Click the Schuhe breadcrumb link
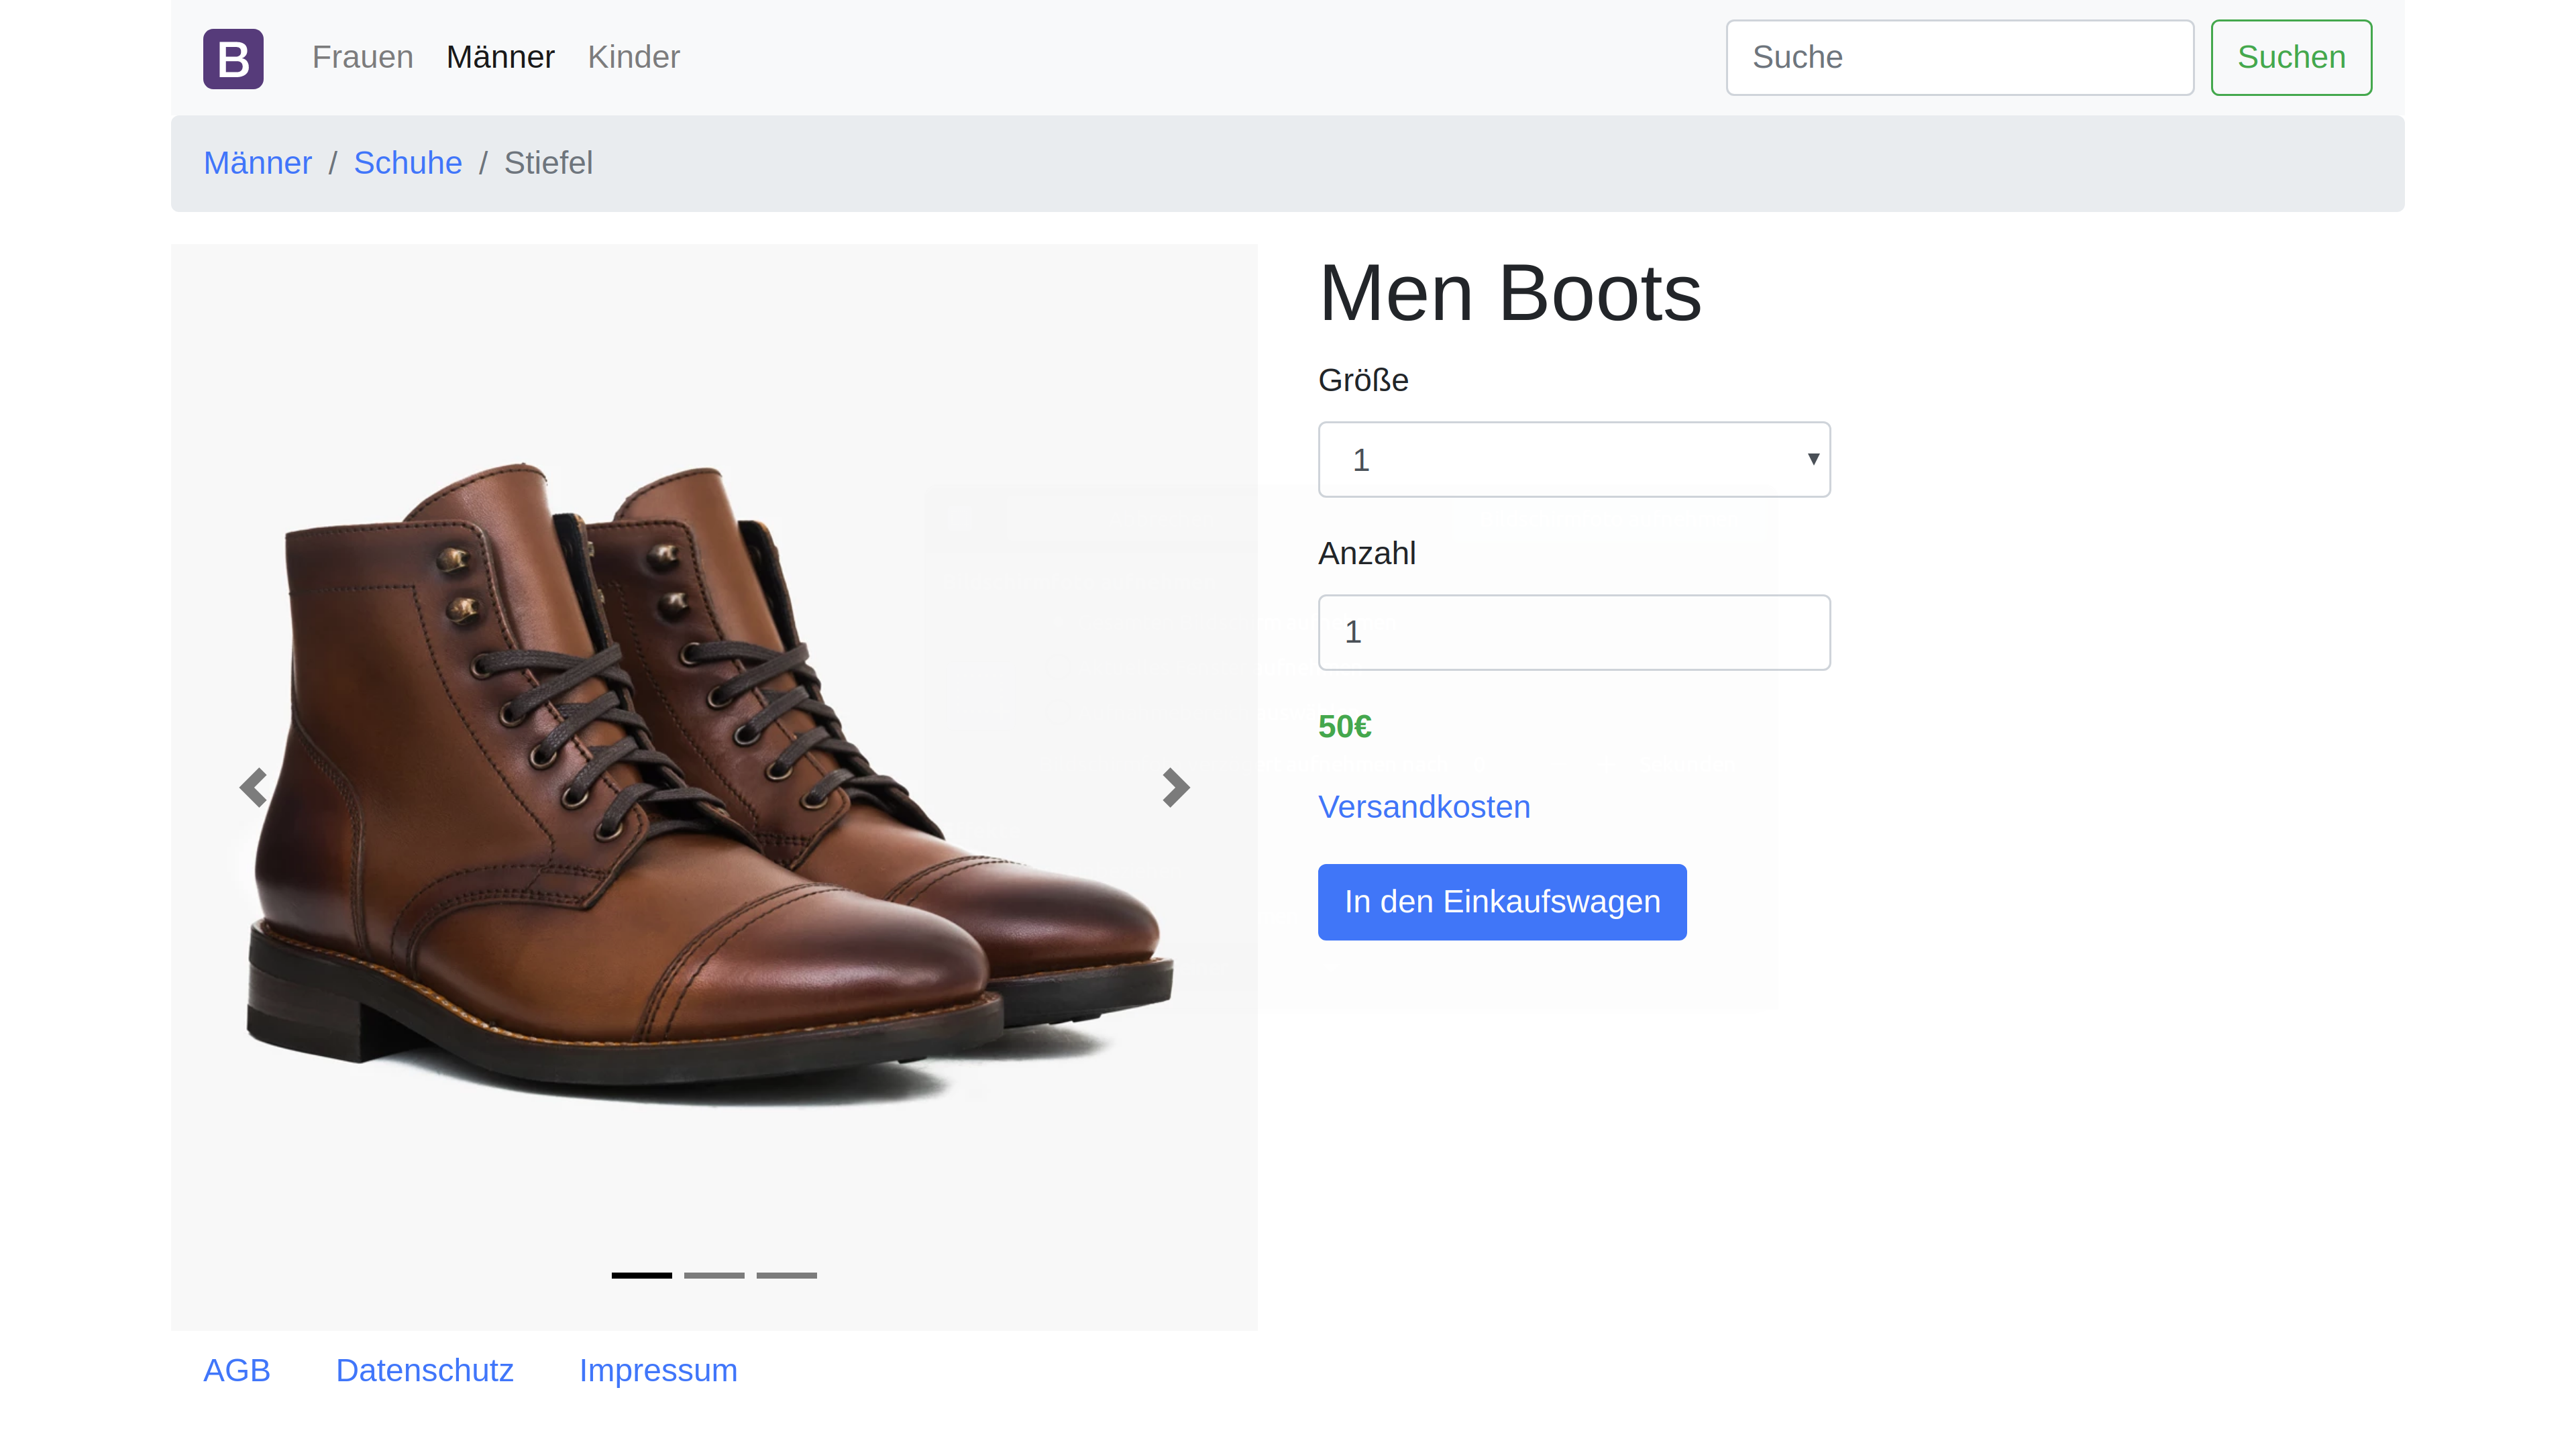2576x1449 pixels. (x=407, y=163)
